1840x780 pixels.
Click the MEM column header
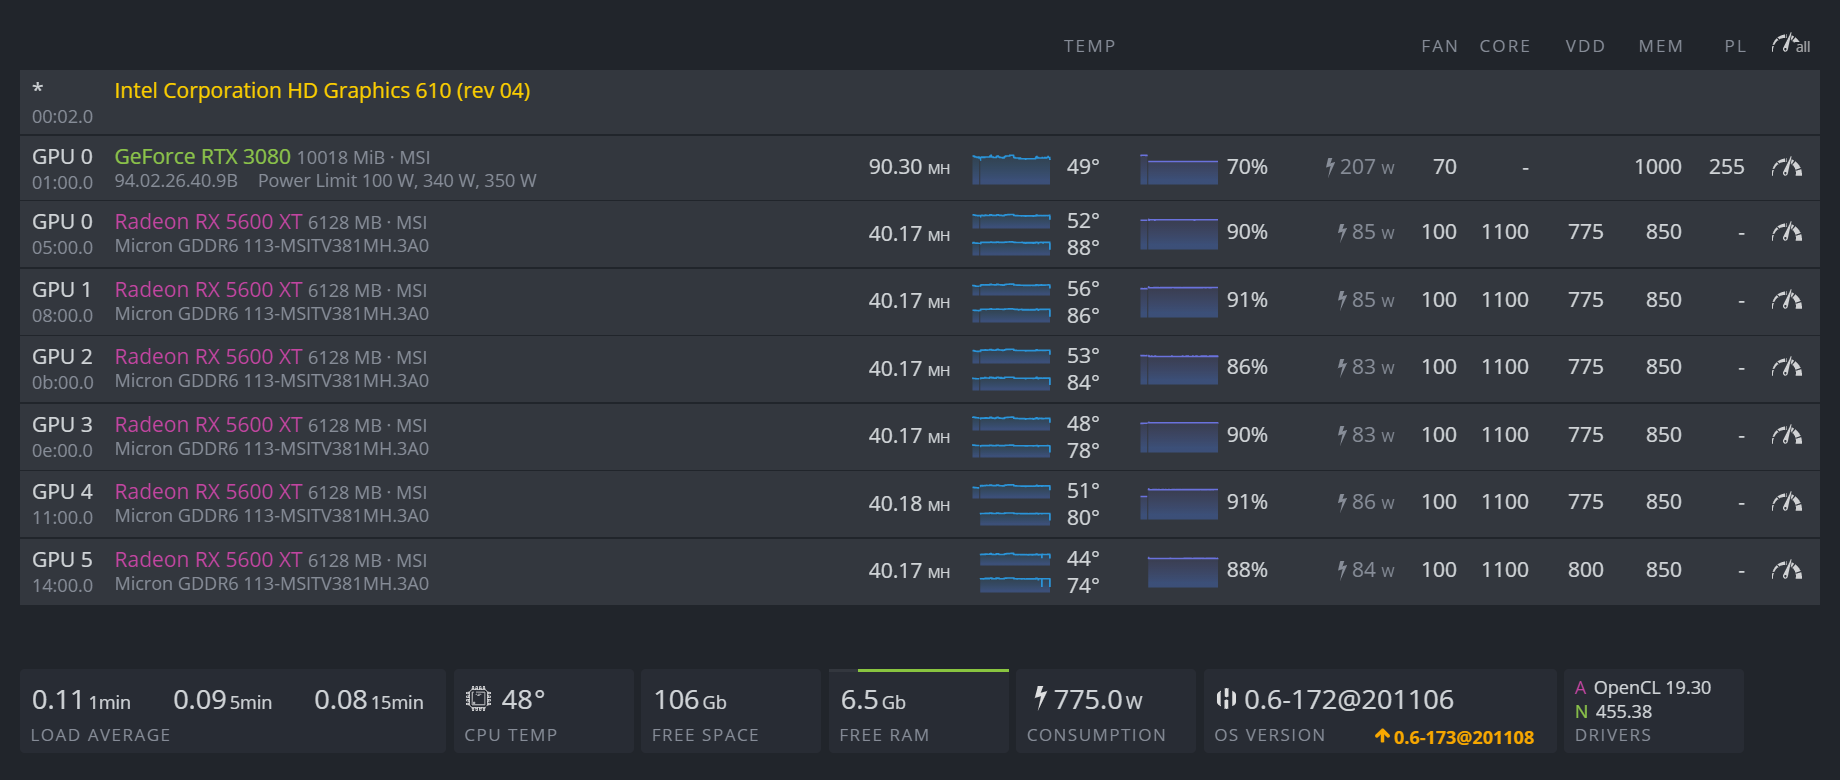click(x=1661, y=46)
